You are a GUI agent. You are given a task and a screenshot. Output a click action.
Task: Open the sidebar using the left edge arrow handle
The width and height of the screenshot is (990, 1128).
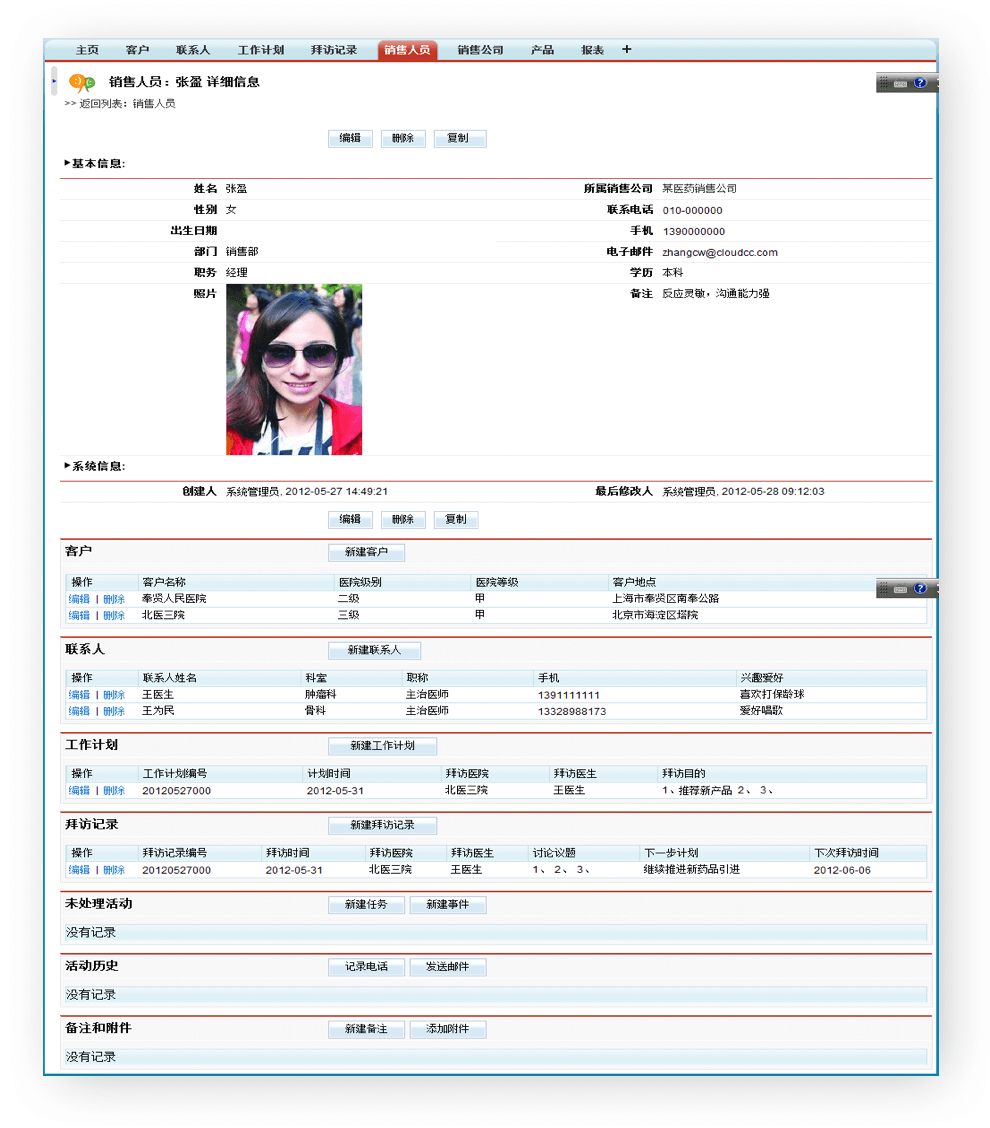(x=54, y=81)
